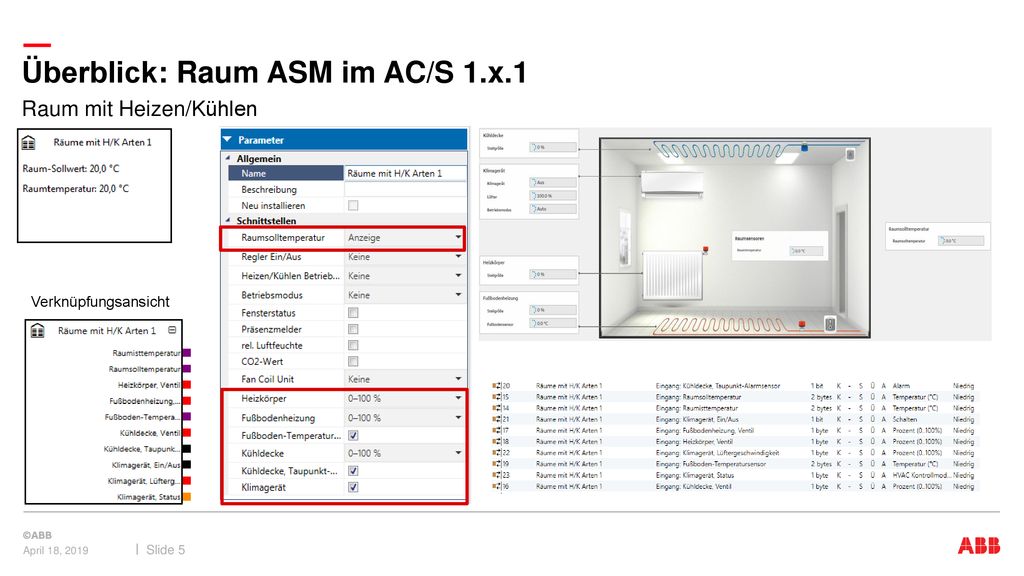
Task: Uncheck the Fußboden-Temperatur checkbox
Action: [353, 436]
